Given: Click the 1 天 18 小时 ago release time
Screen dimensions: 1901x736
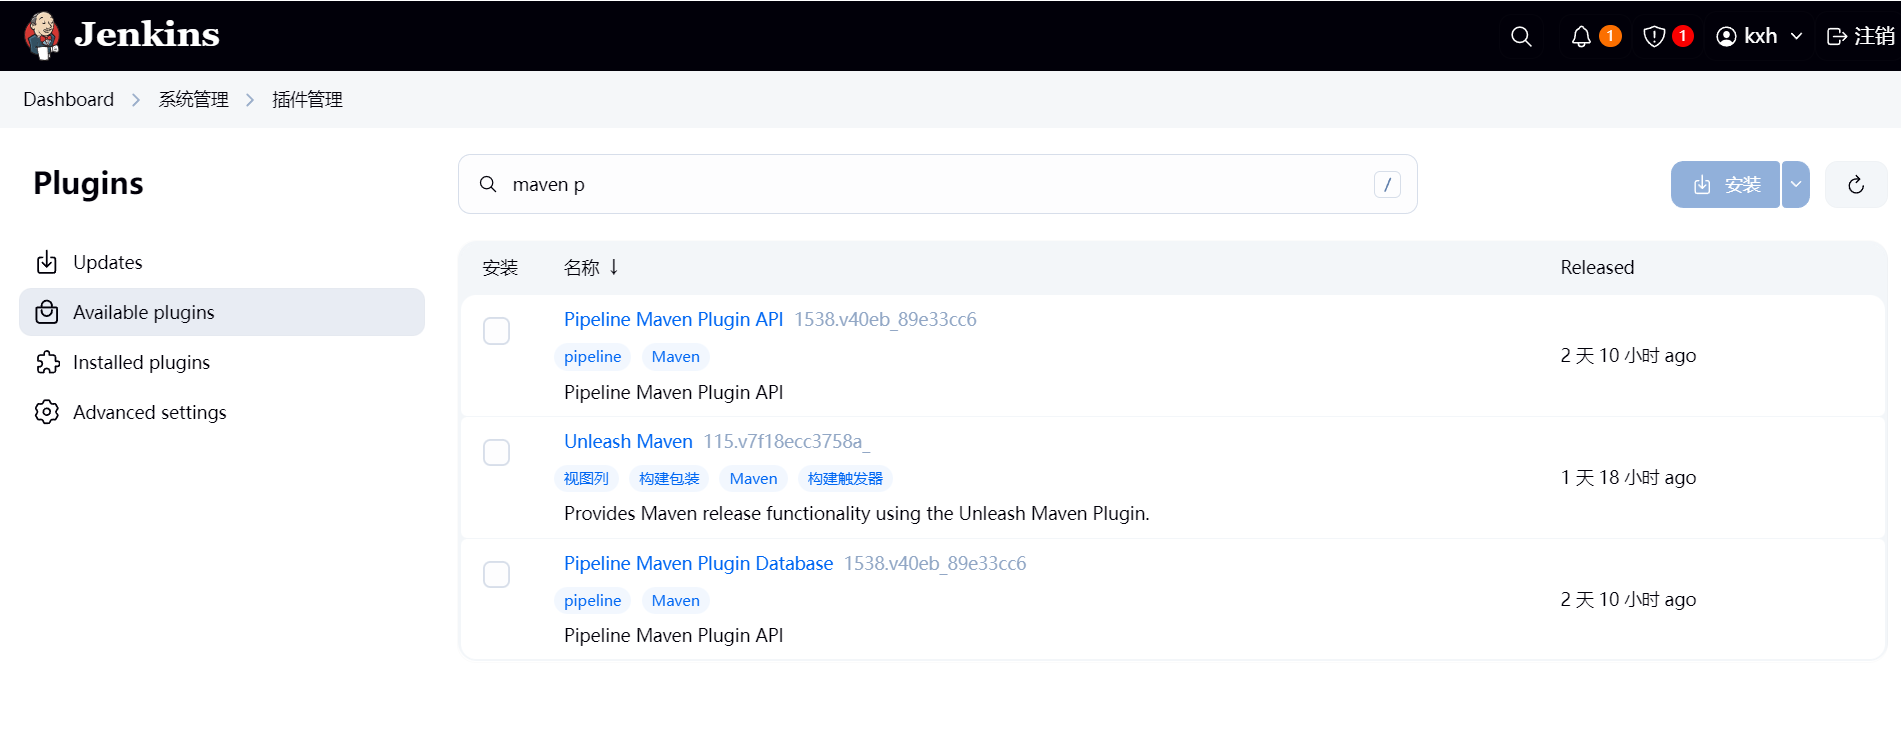Looking at the screenshot, I should (x=1628, y=477).
